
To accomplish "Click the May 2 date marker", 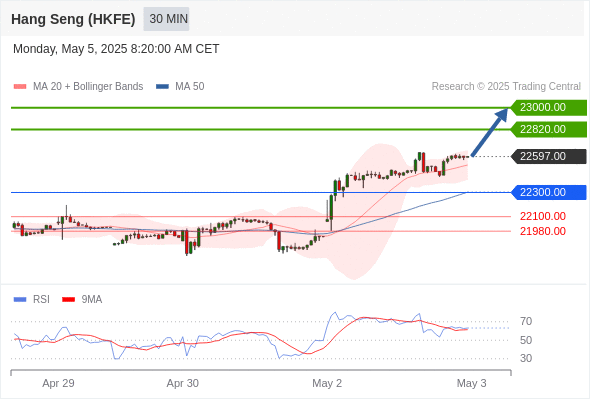I will tap(327, 383).
